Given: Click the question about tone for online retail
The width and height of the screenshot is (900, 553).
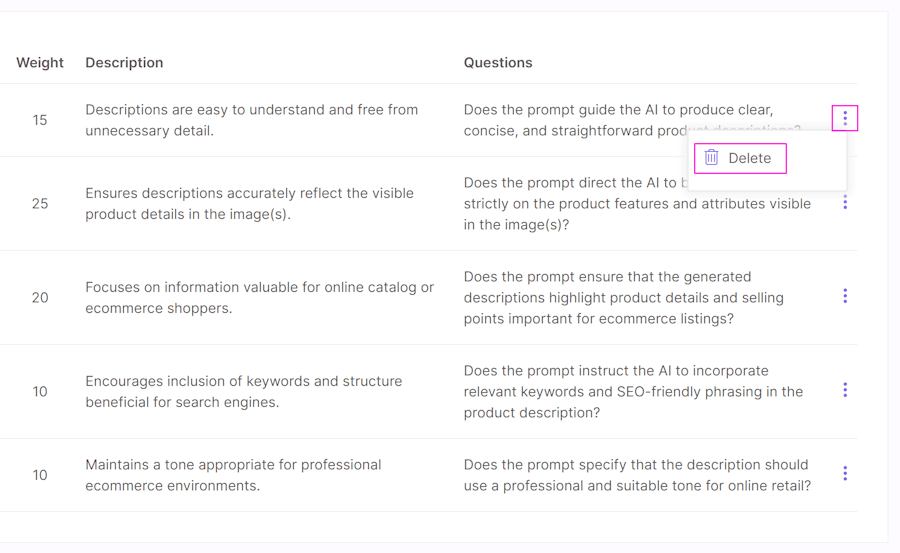Looking at the screenshot, I should click(x=637, y=475).
